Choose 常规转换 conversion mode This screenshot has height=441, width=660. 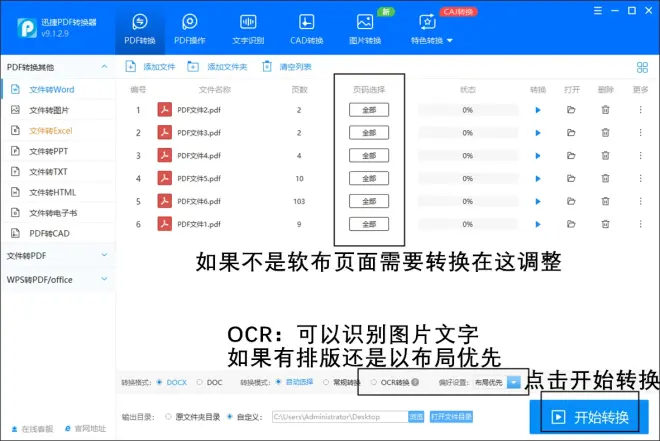click(326, 382)
